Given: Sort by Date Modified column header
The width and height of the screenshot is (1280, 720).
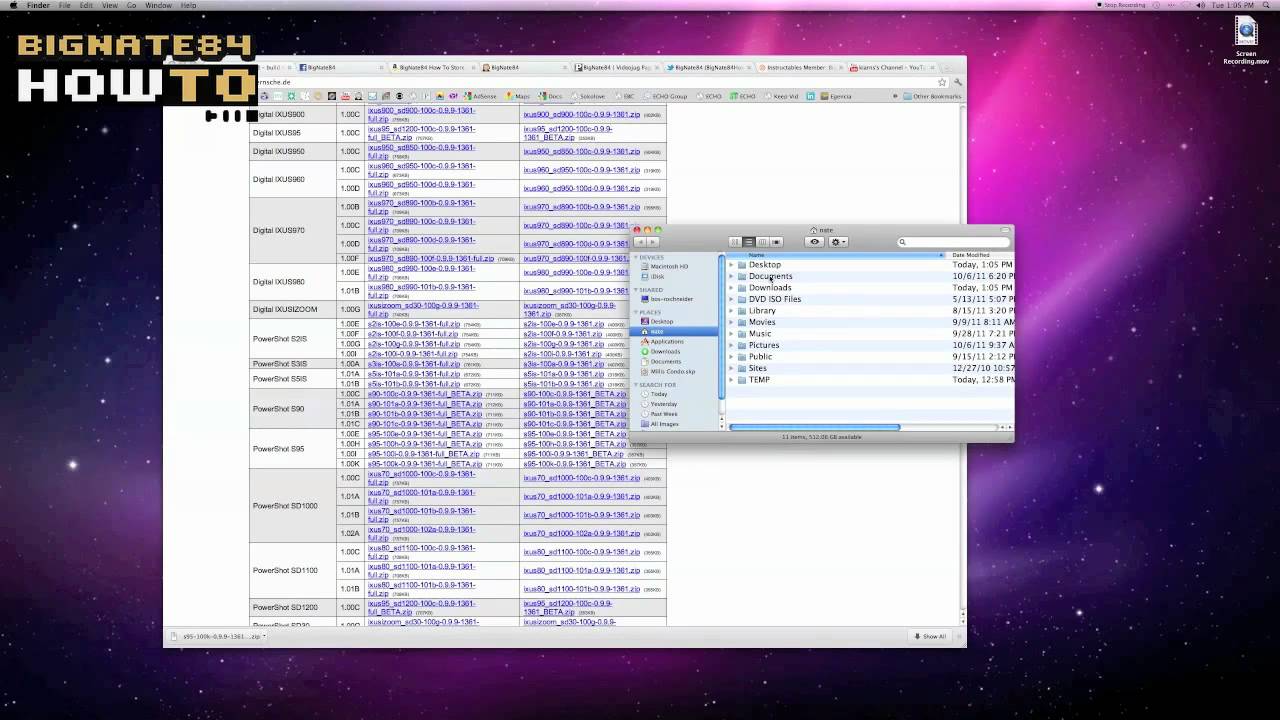Looking at the screenshot, I should (x=980, y=255).
